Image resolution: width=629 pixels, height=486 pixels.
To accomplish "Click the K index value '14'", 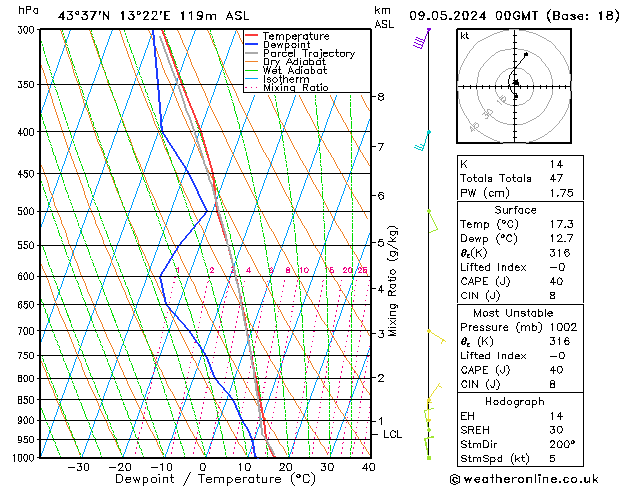I will pyautogui.click(x=556, y=164).
